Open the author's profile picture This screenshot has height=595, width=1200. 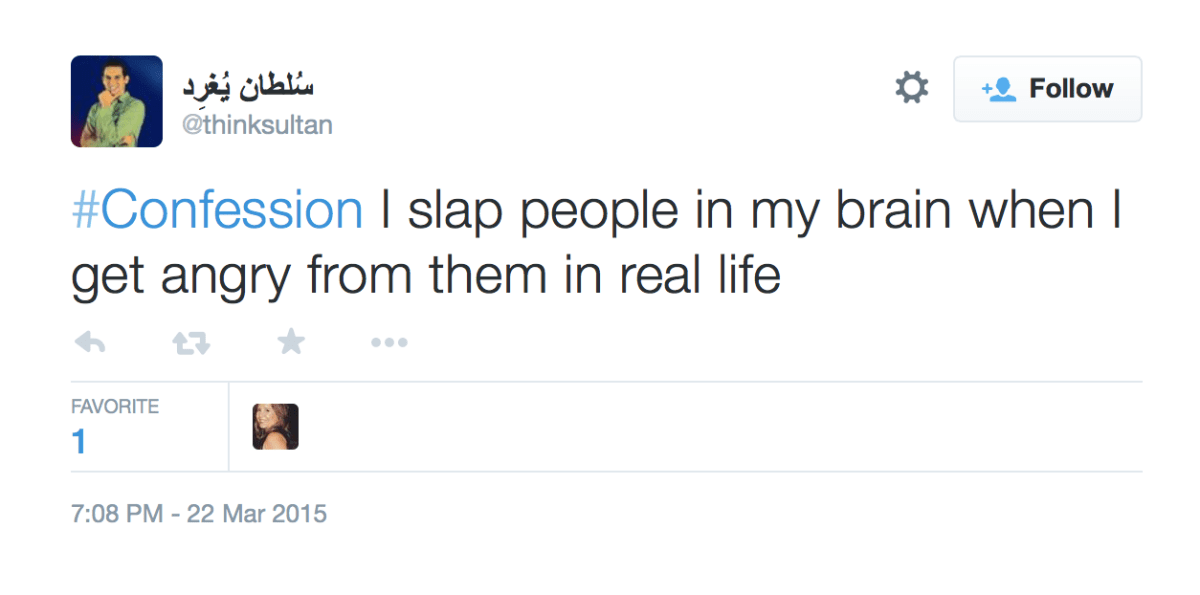117,101
